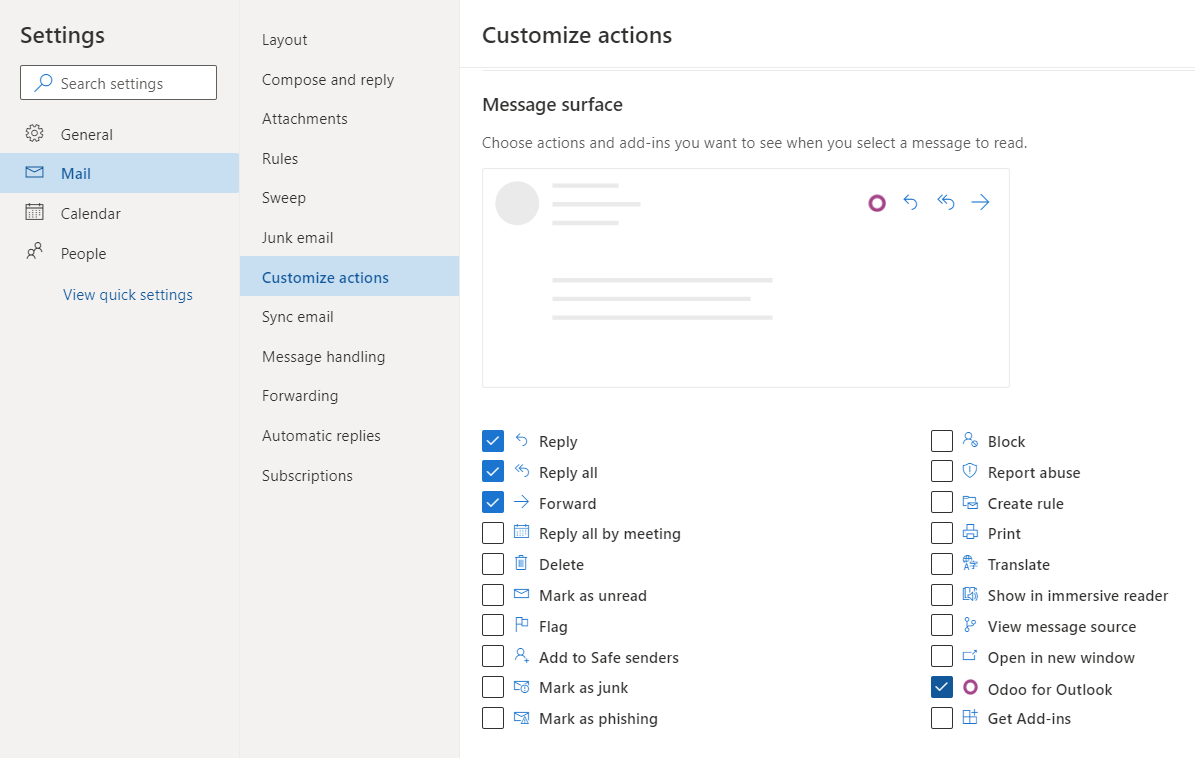Viewport: 1195px width, 758px height.
Task: Click the Odoo for Outlook circle icon in preview
Action: 877,202
